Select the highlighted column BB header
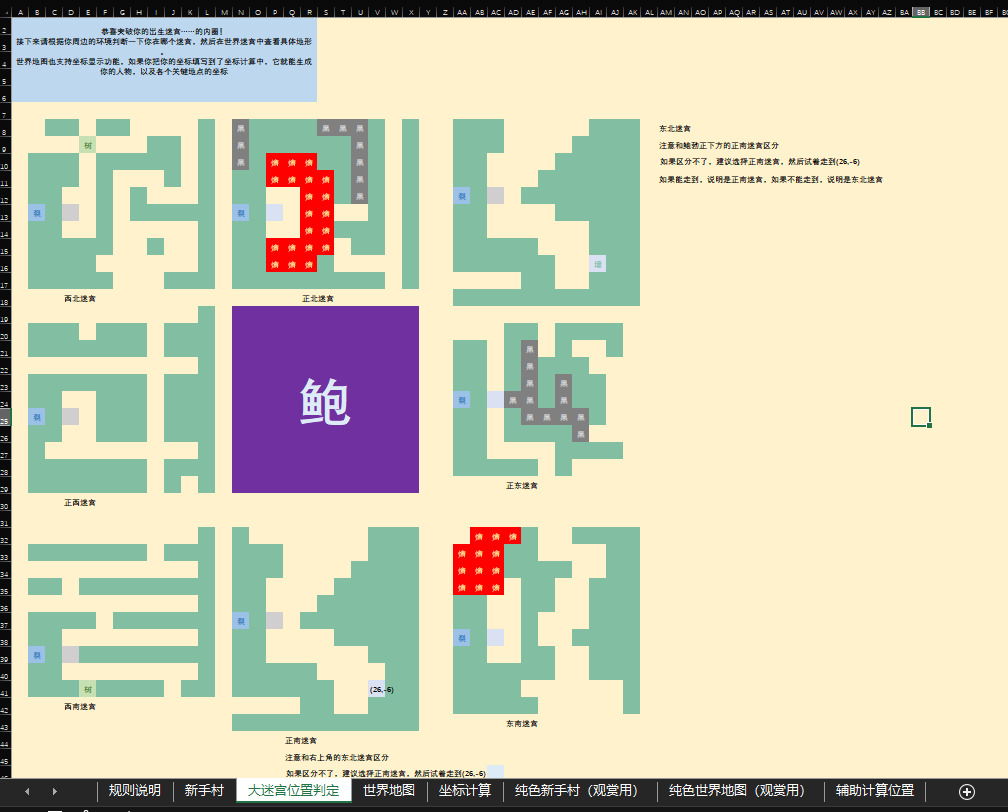This screenshot has width=1008, height=812. pyautogui.click(x=921, y=12)
